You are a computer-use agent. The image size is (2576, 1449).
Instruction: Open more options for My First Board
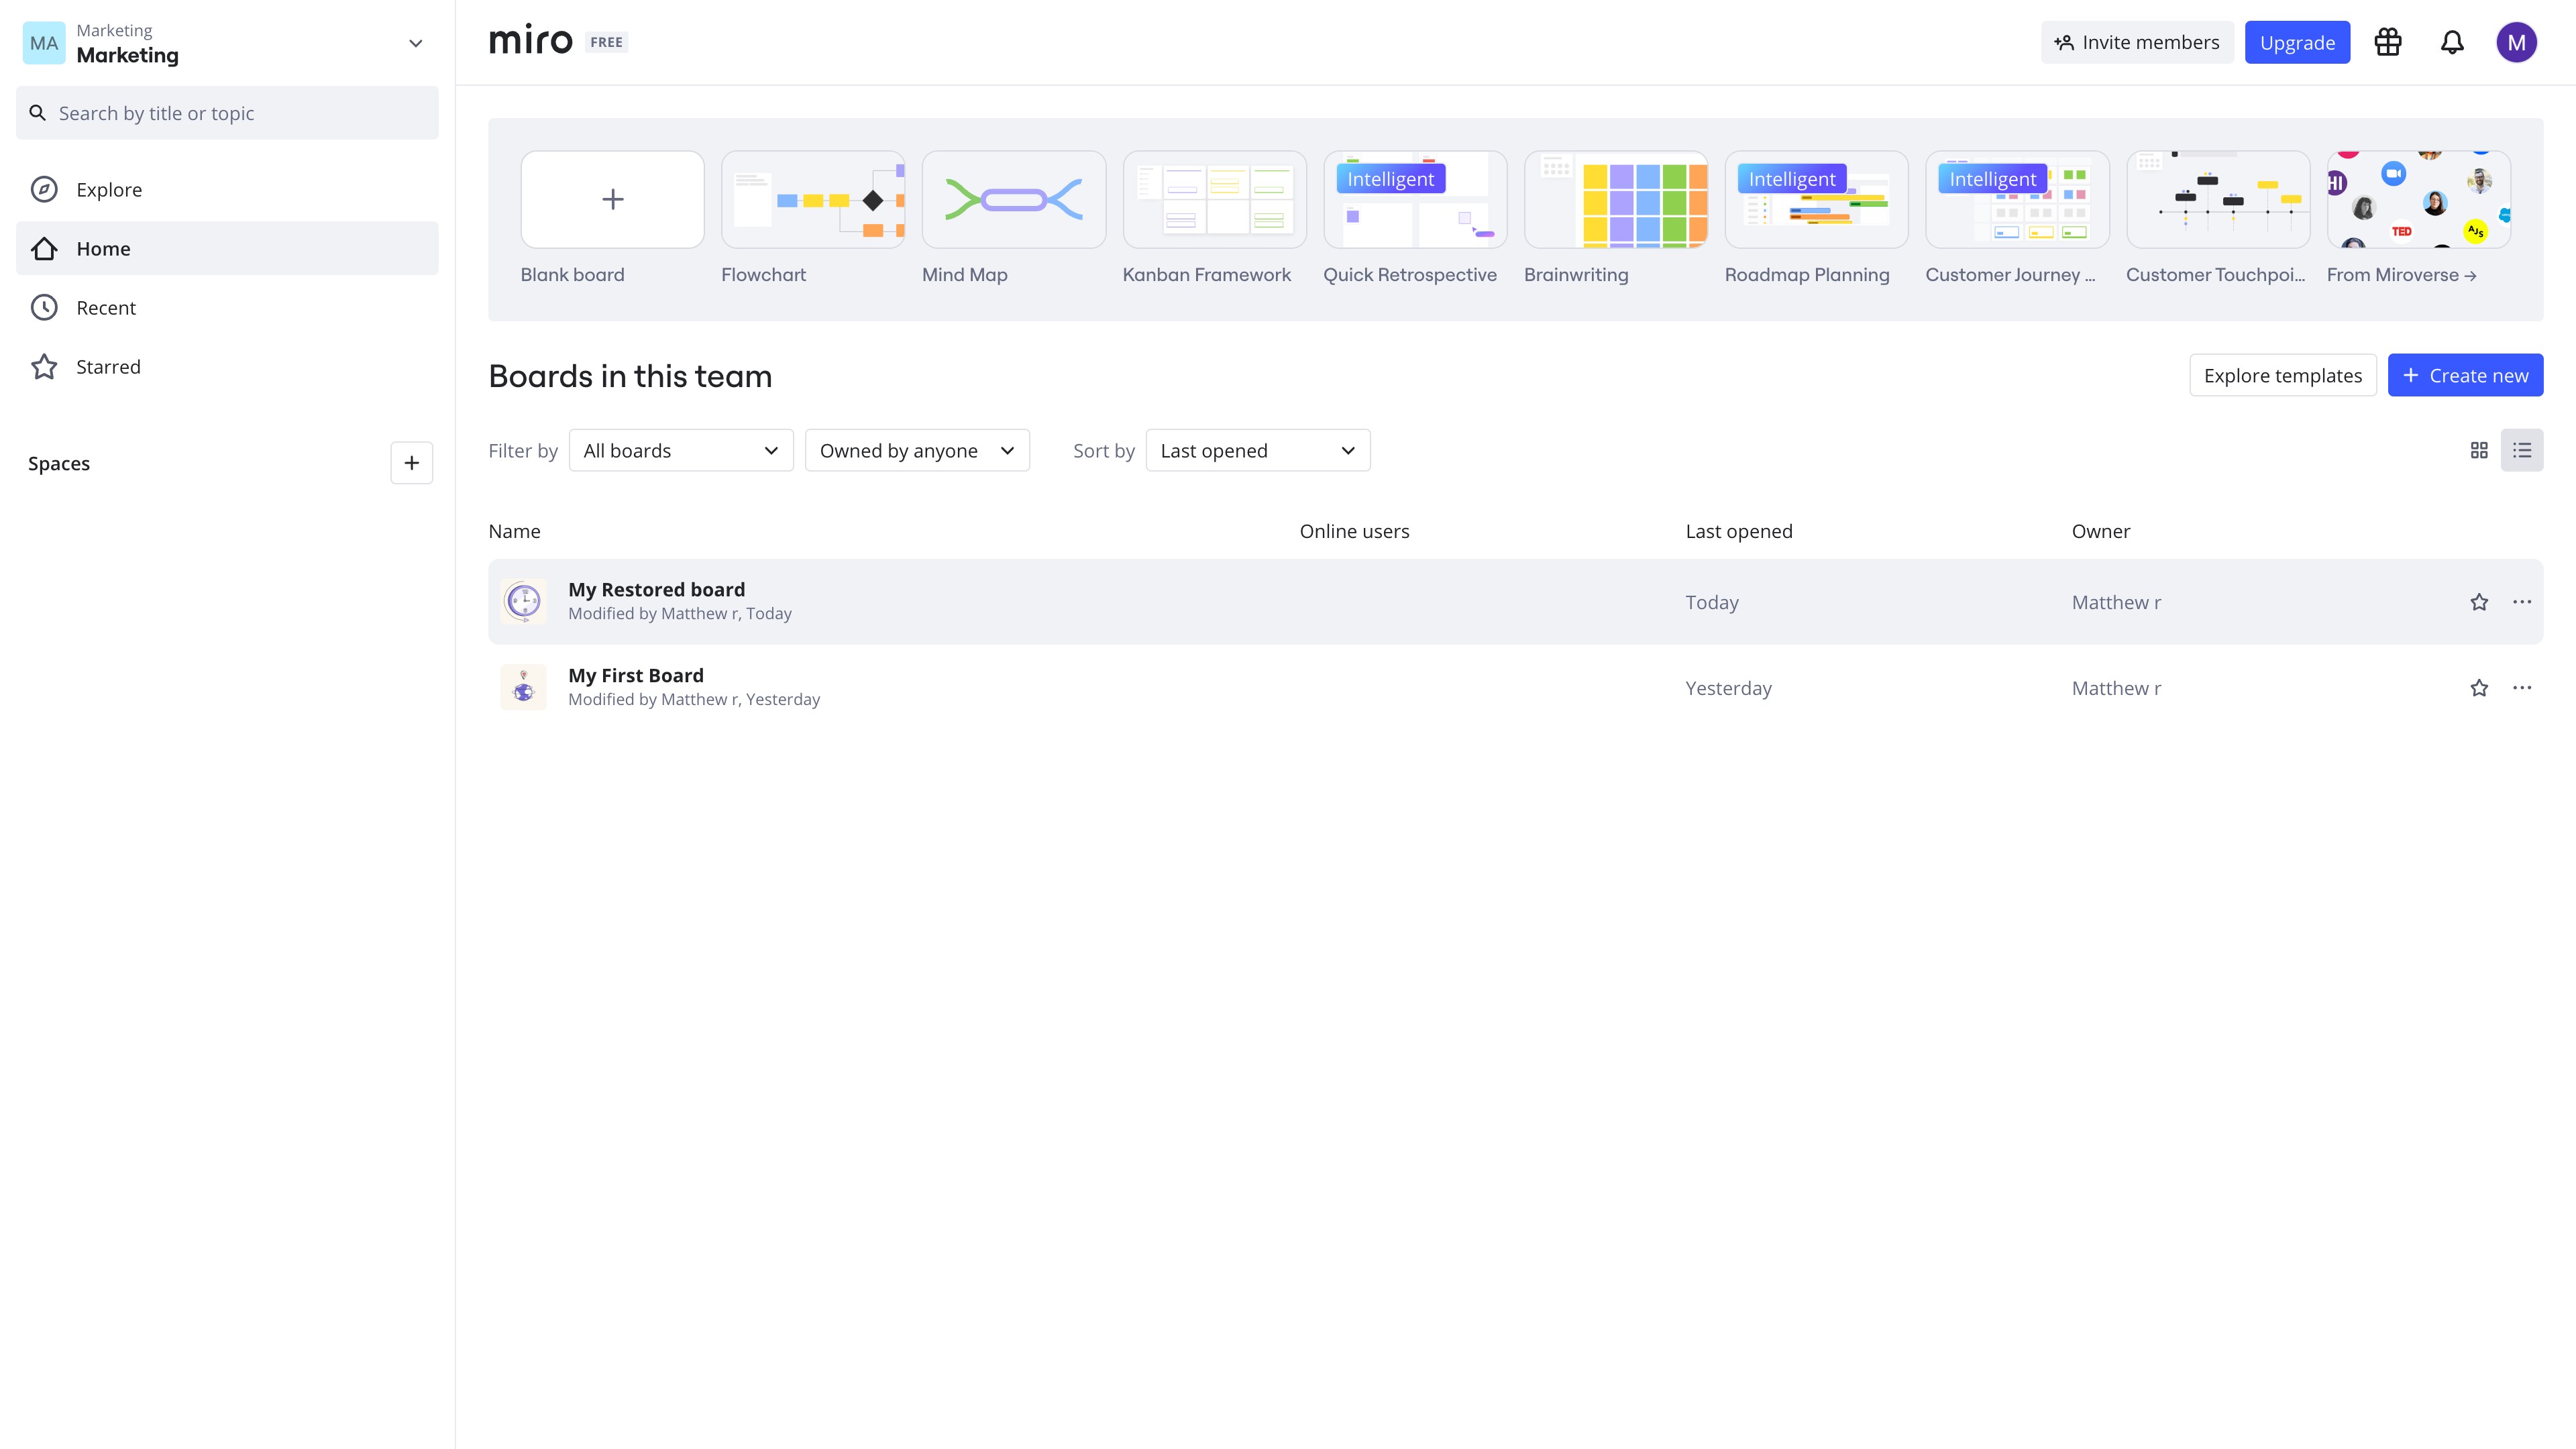(2522, 688)
